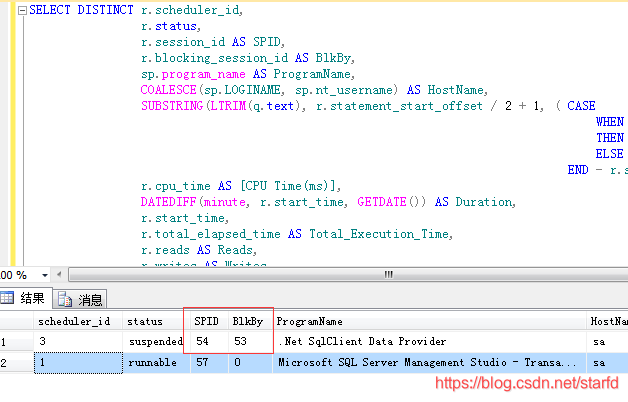This screenshot has height=402, width=628.
Task: Click 'r.total_elapsed_time' in the query
Action: (x=211, y=234)
